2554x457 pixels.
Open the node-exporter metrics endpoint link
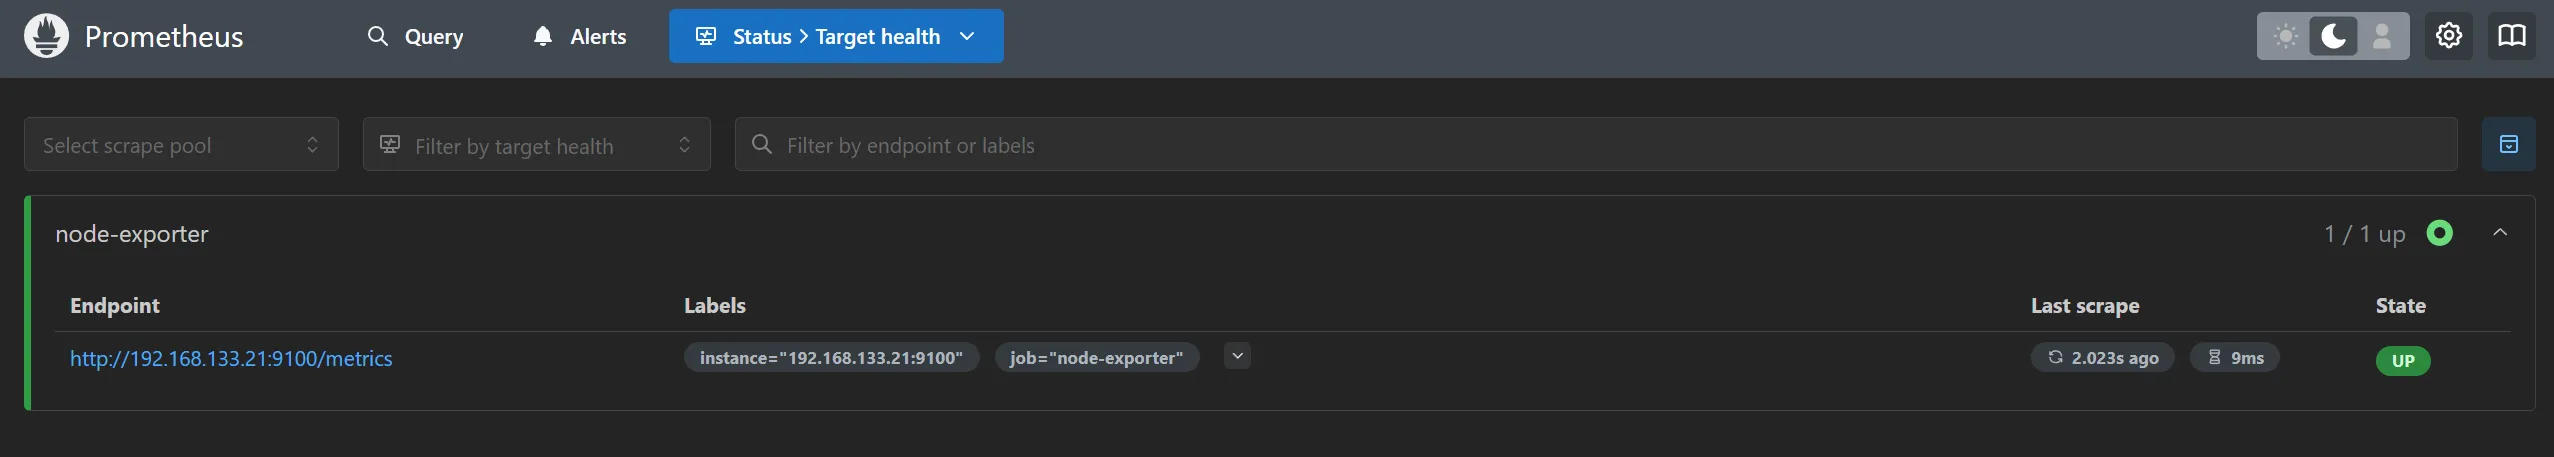[231, 359]
